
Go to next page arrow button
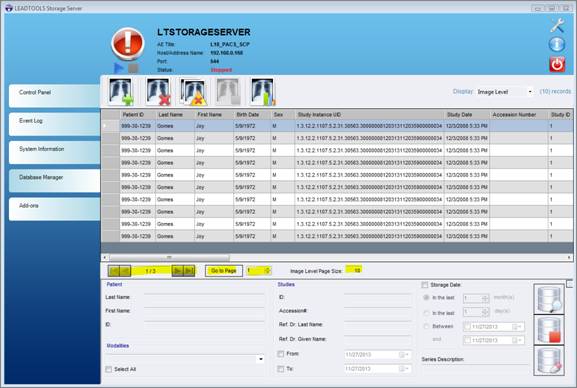point(178,271)
